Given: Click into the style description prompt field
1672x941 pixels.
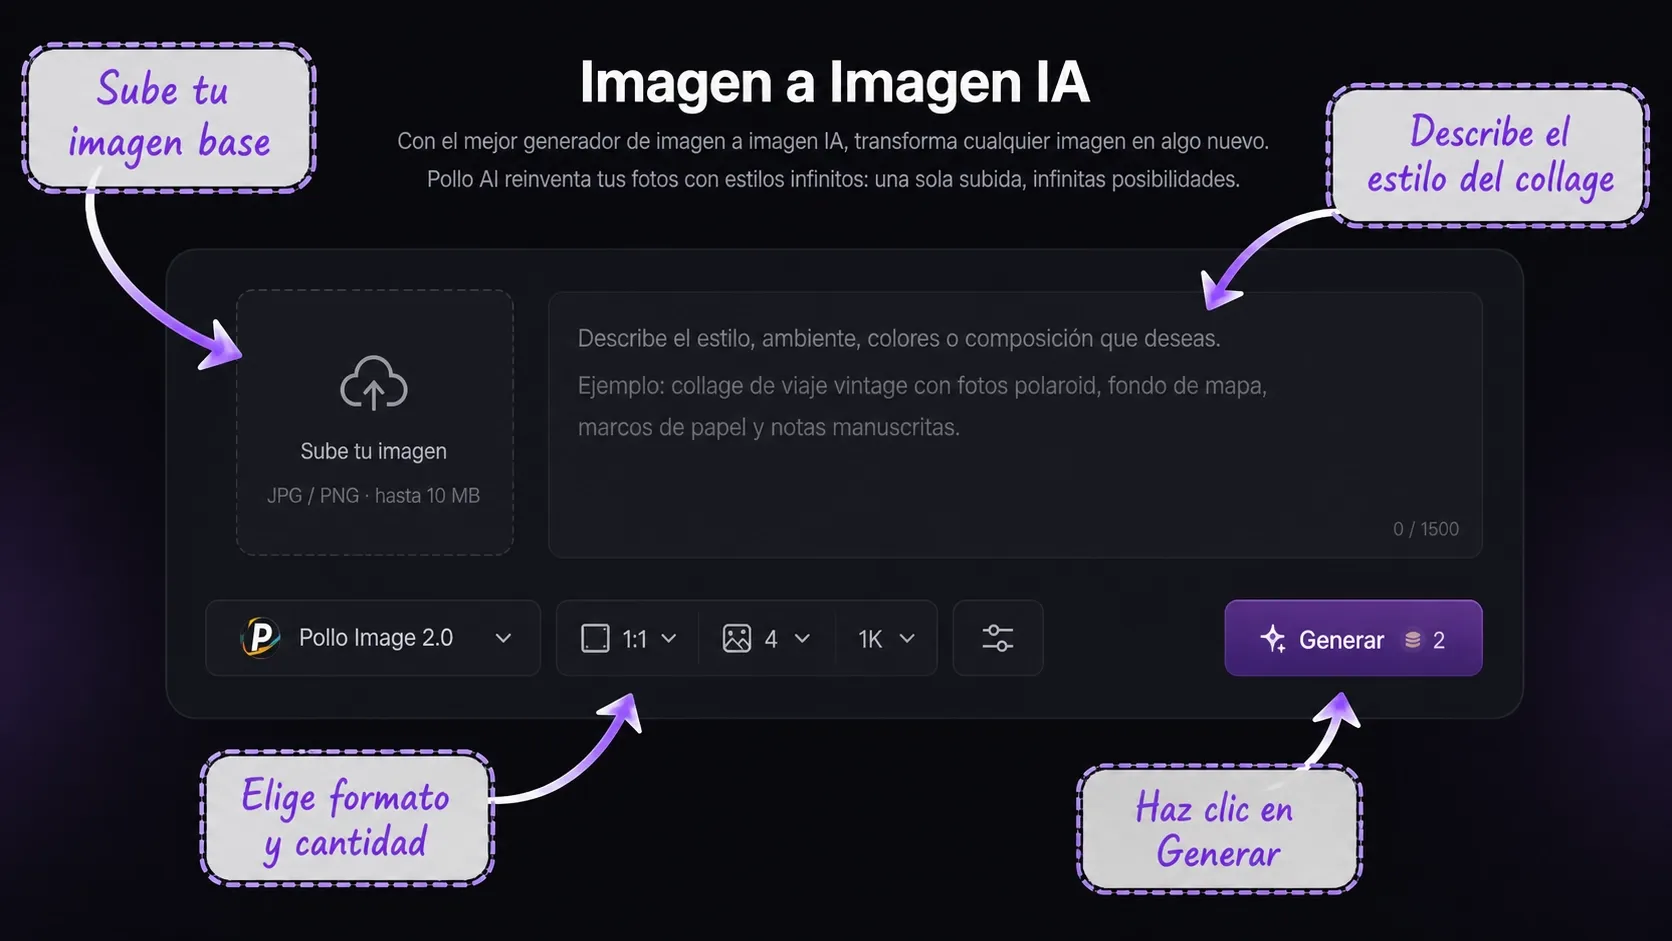Looking at the screenshot, I should pos(1015,424).
